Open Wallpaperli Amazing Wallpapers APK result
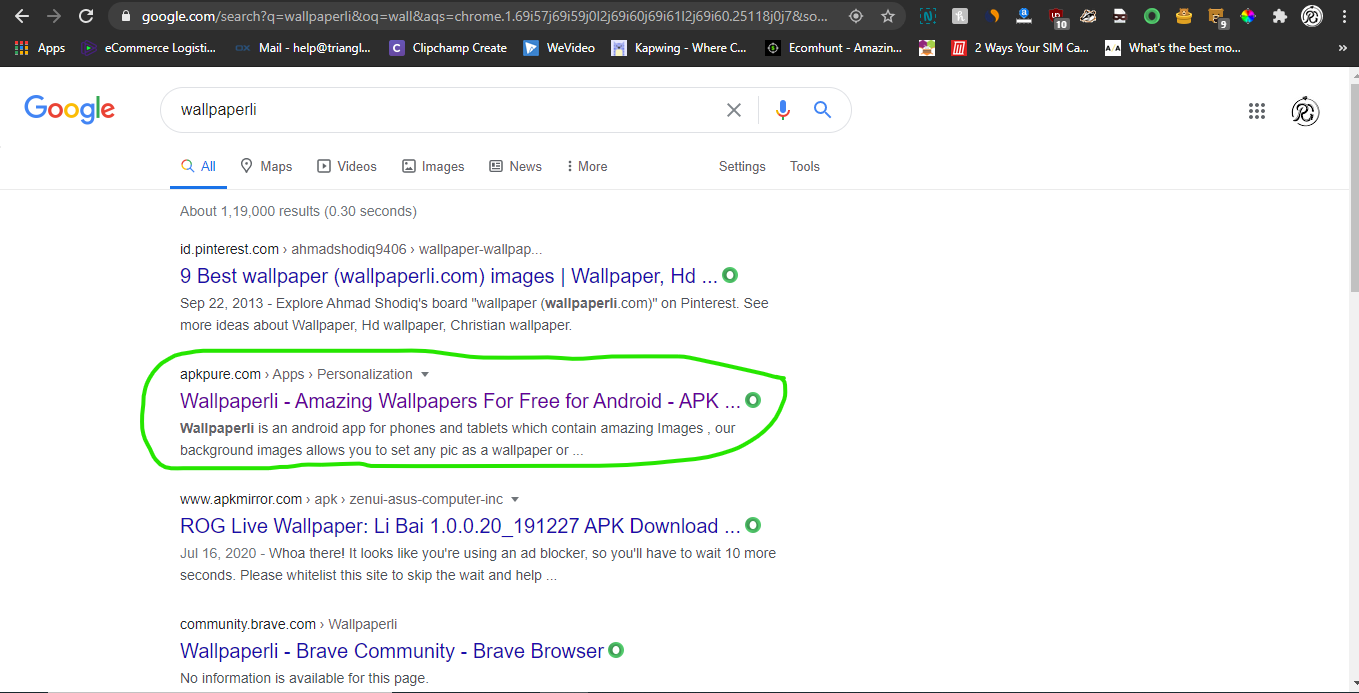This screenshot has width=1359, height=693. [460, 401]
